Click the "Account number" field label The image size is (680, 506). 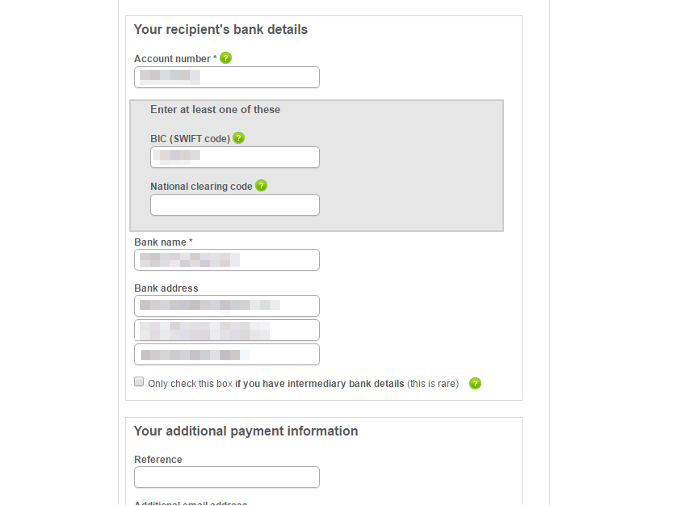click(x=173, y=59)
